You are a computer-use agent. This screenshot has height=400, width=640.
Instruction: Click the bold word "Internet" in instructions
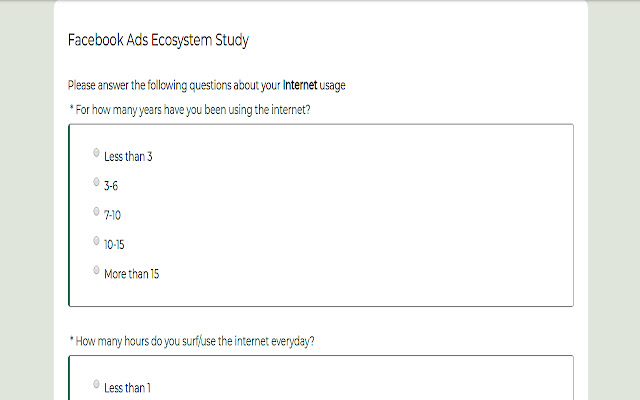point(300,86)
